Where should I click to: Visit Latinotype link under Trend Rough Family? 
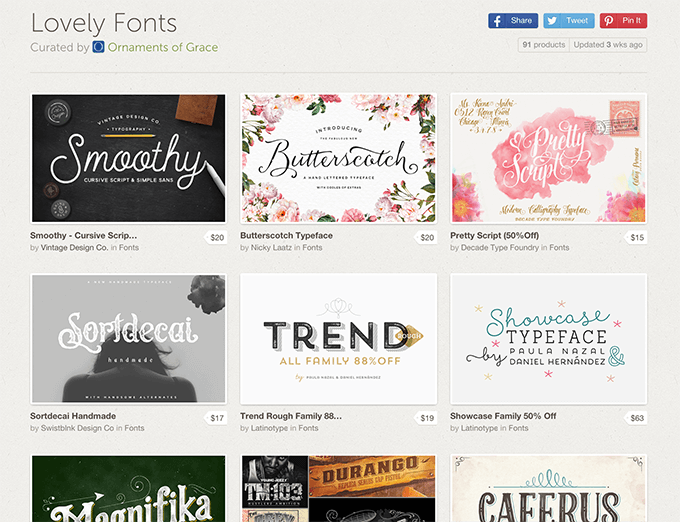[x=269, y=428]
